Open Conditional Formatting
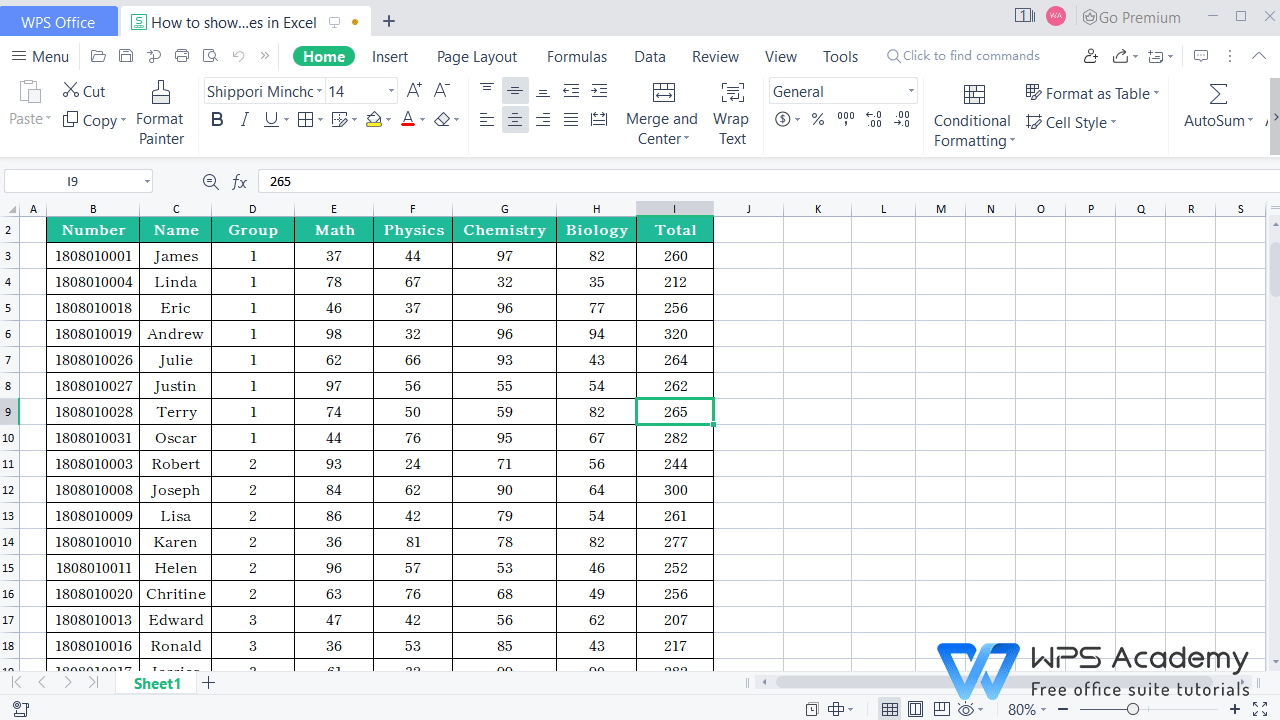The width and height of the screenshot is (1280, 720). click(972, 113)
